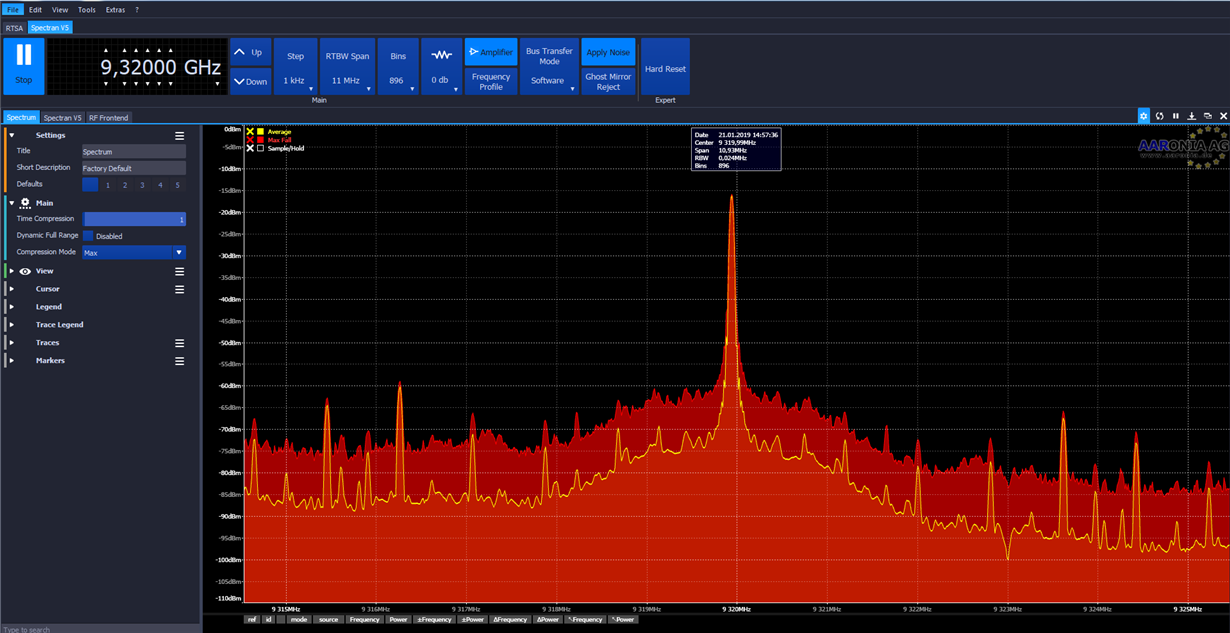Open the Cursor section hamburger menu
This screenshot has width=1230, height=633.
180,289
